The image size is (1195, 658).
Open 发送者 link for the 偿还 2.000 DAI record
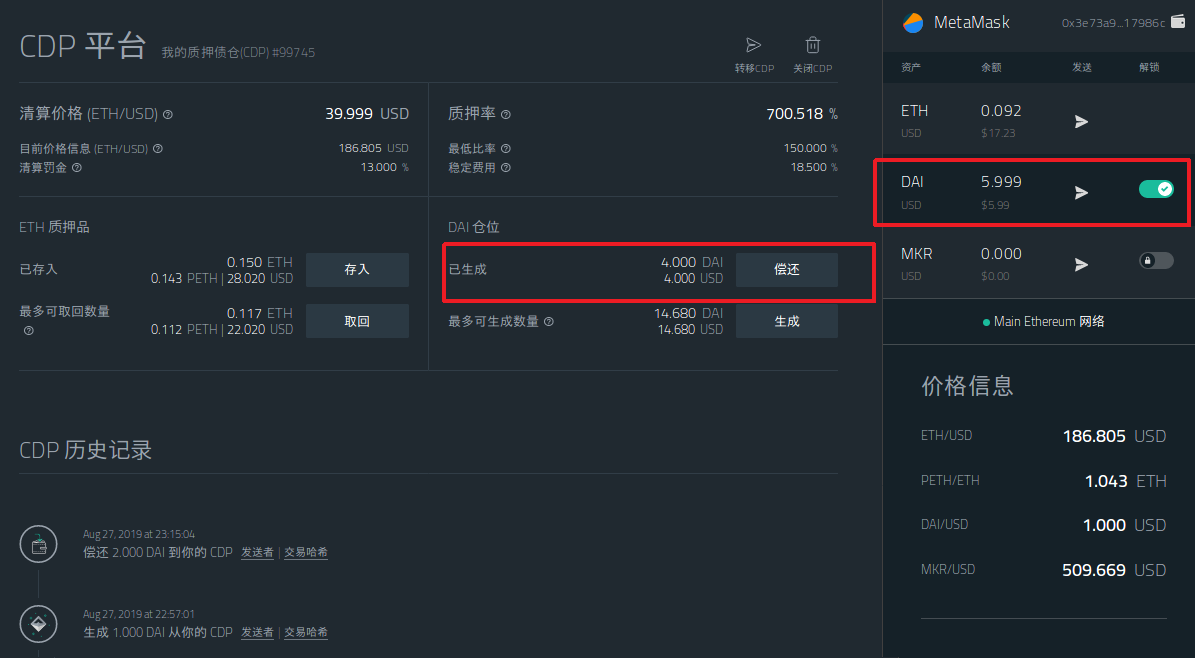click(258, 553)
